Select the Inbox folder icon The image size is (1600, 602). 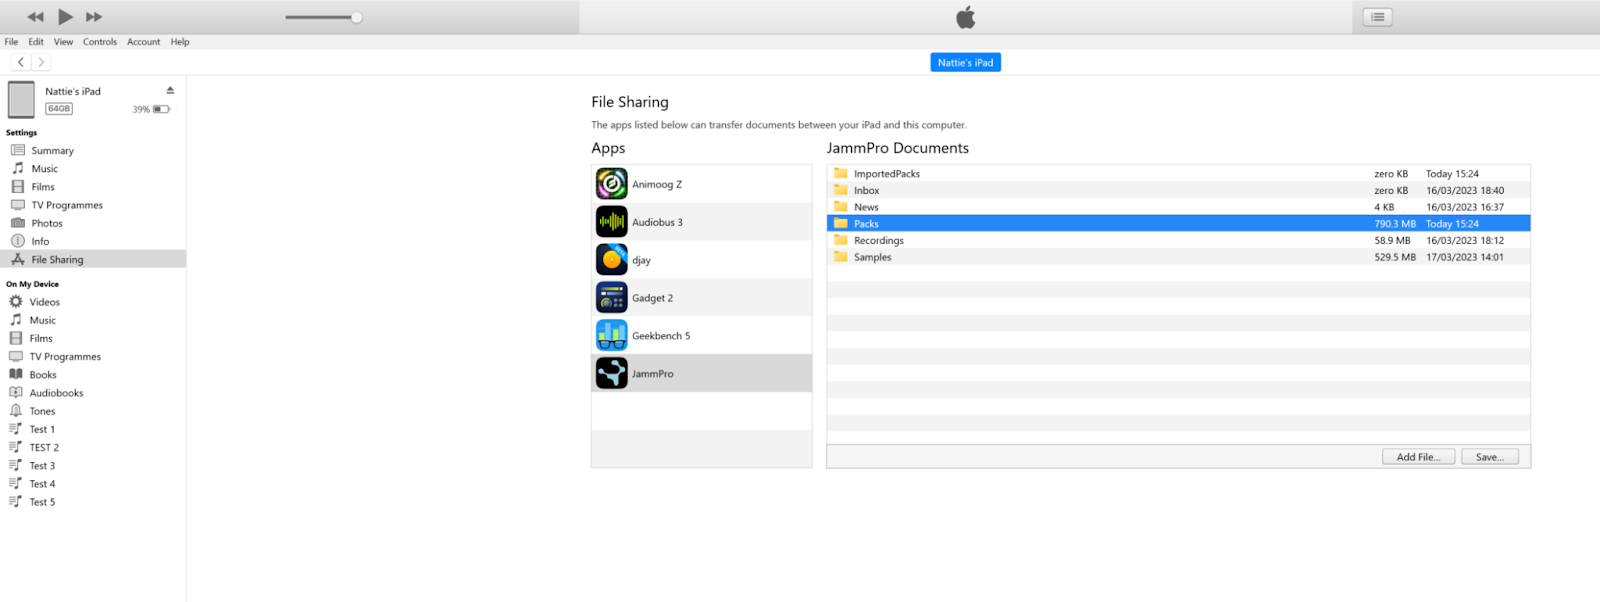pyautogui.click(x=841, y=190)
